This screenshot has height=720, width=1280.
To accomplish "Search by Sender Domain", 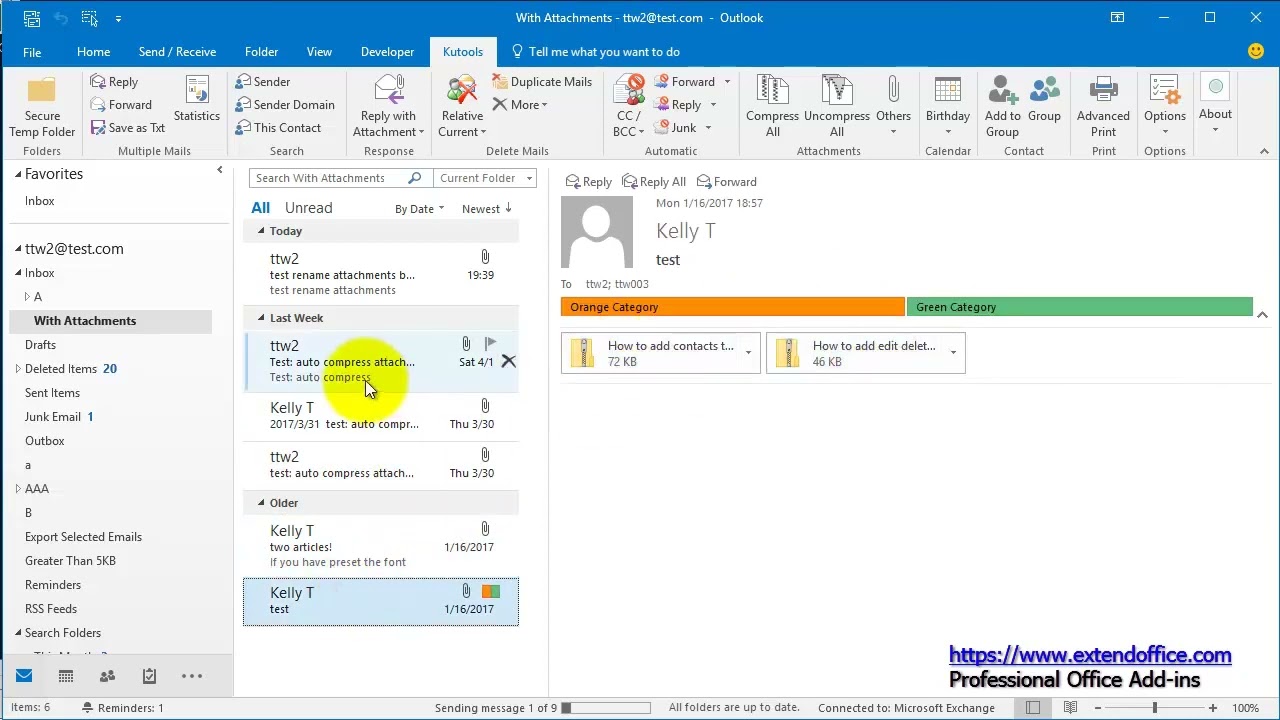I will tap(285, 105).
